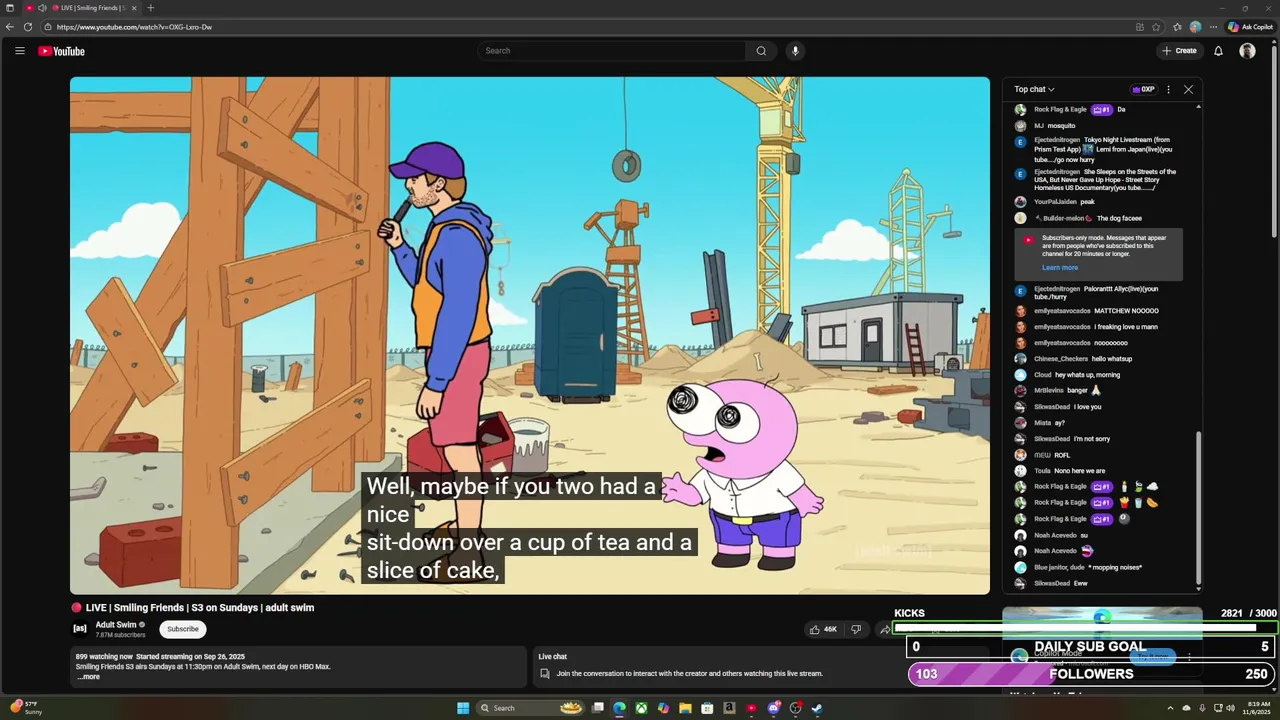Viewport: 1280px width, 720px height.
Task: Start voice search with microphone icon
Action: click(795, 51)
